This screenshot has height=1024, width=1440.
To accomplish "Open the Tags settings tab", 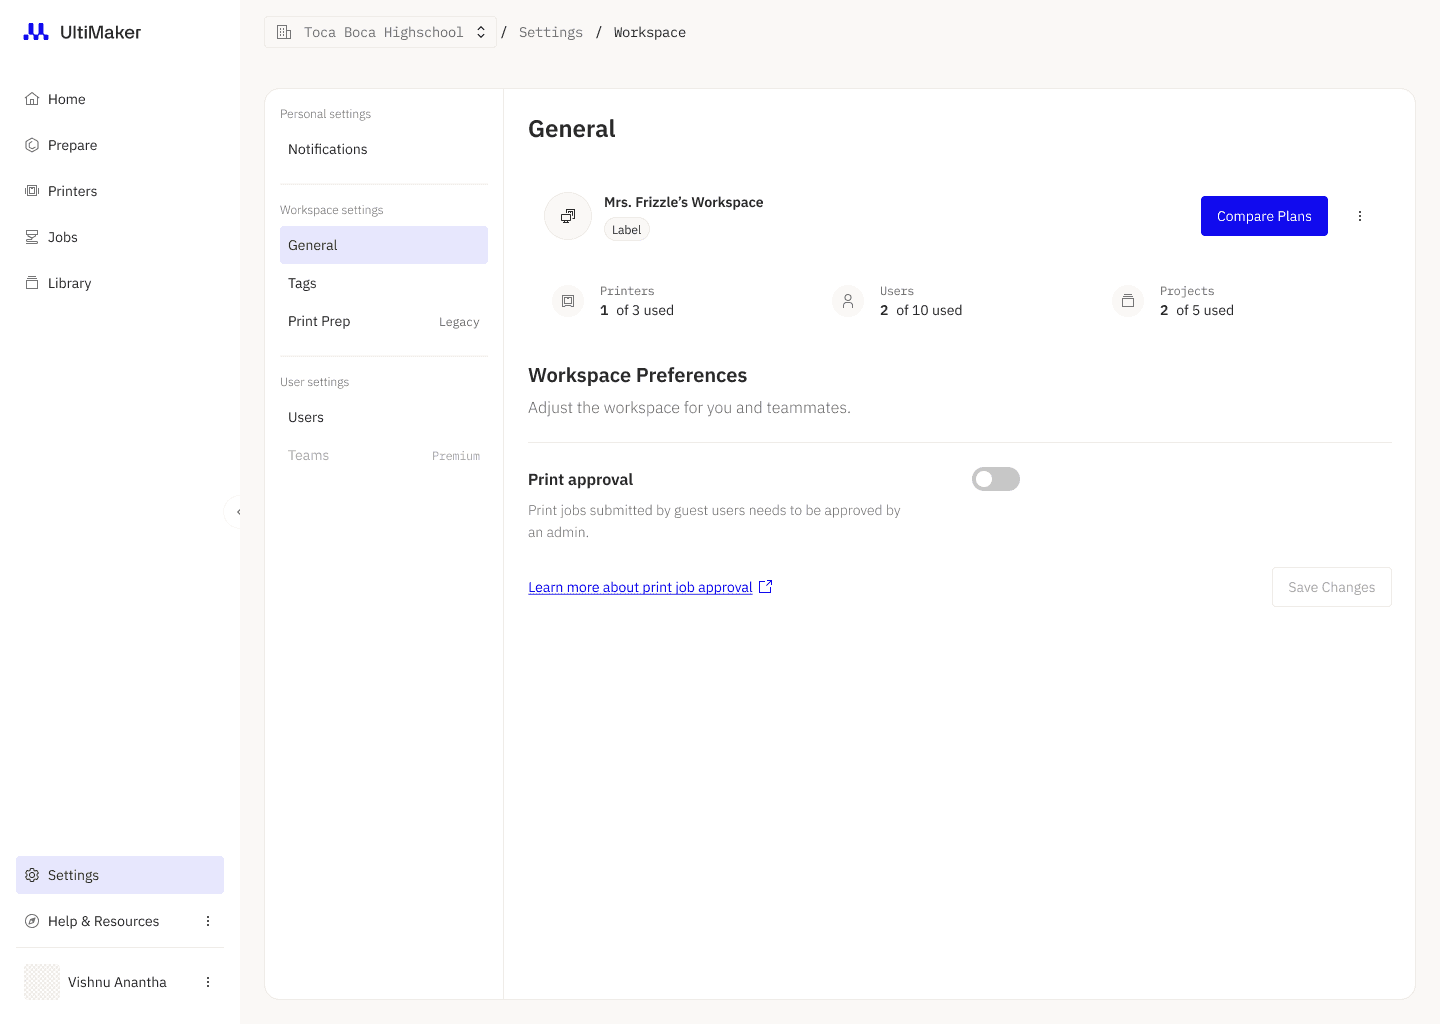I will pos(384,283).
